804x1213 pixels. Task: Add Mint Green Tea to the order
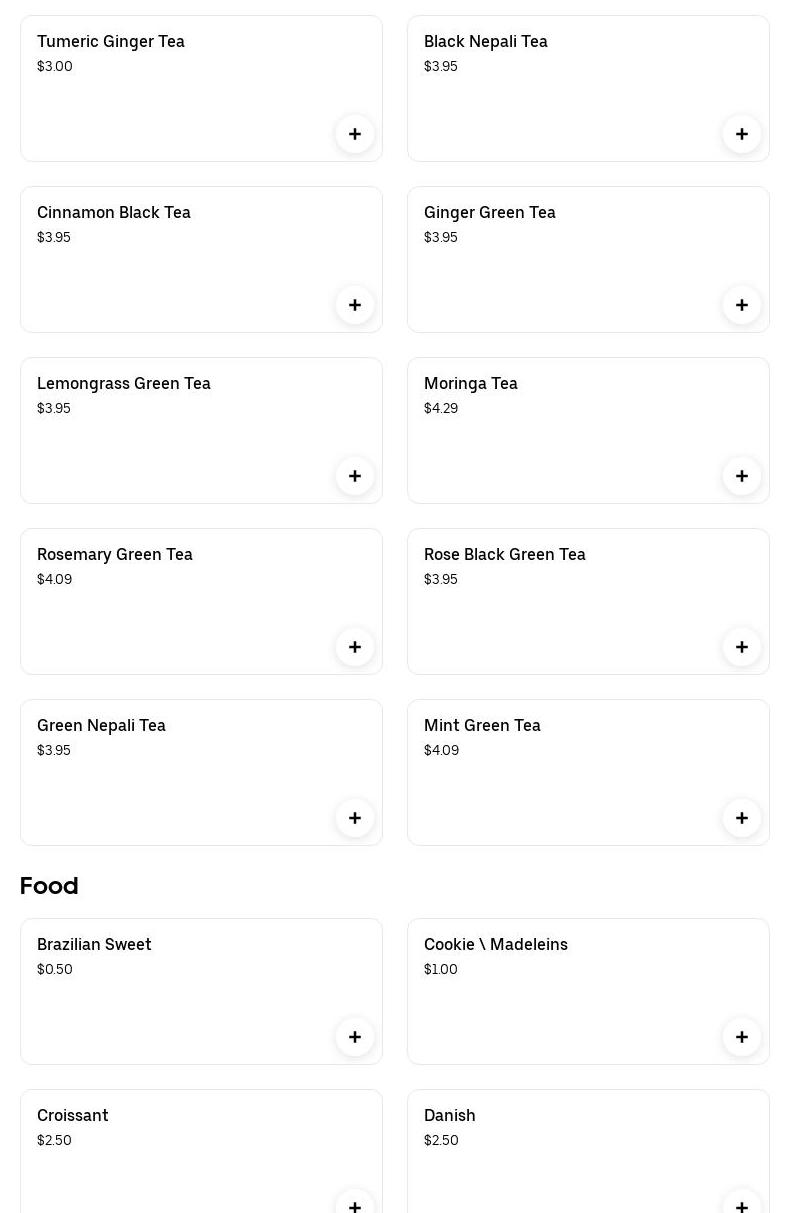coord(742,818)
